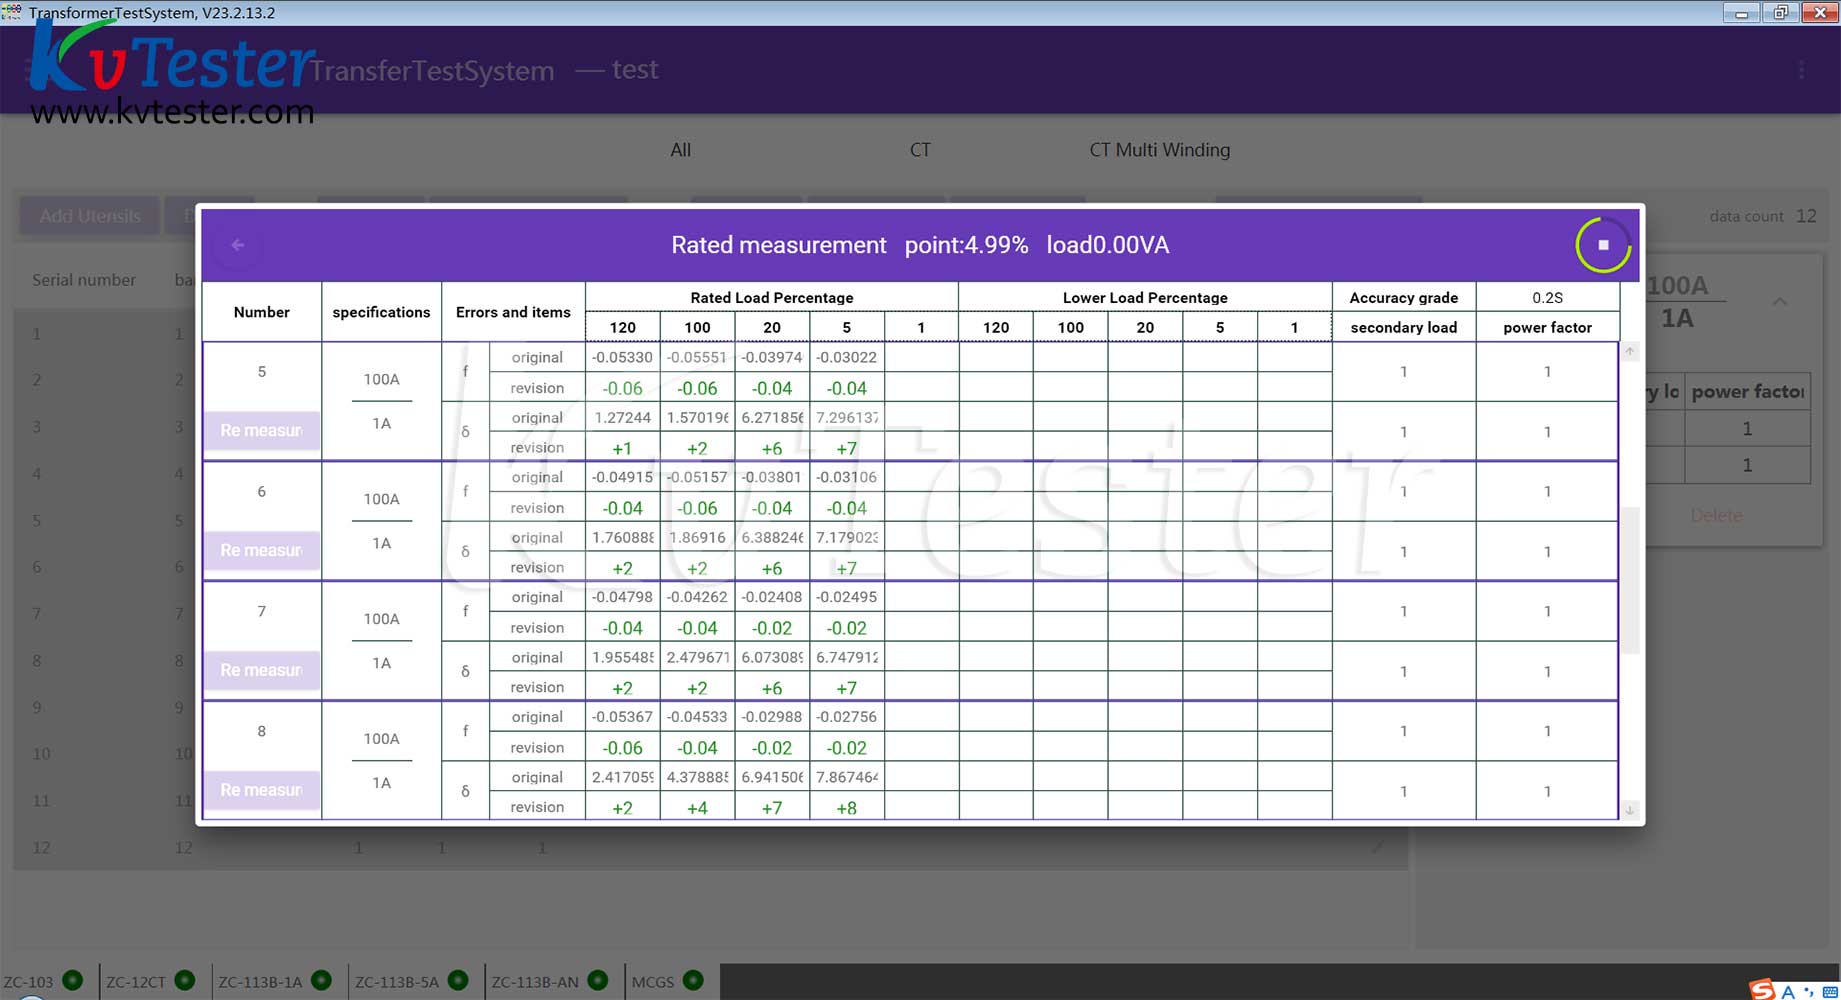Open the three-dot menu in the app header
Screen dimensions: 1841x1000
pyautogui.click(x=1801, y=70)
